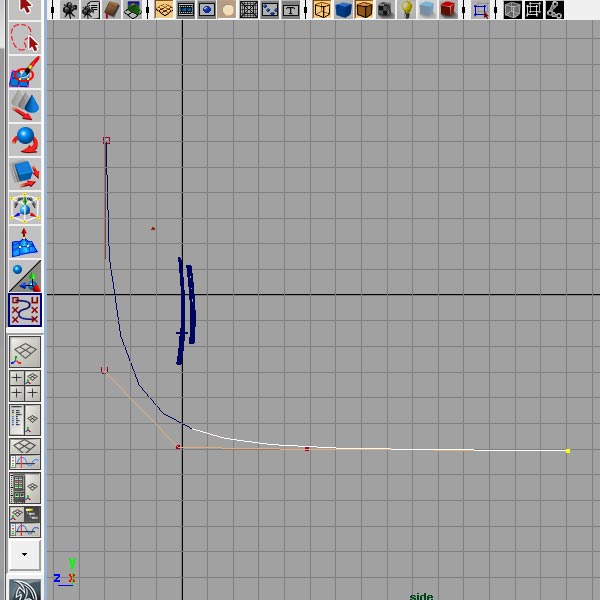
Task: Activate the Universal Manipulator tool
Action: point(24,208)
